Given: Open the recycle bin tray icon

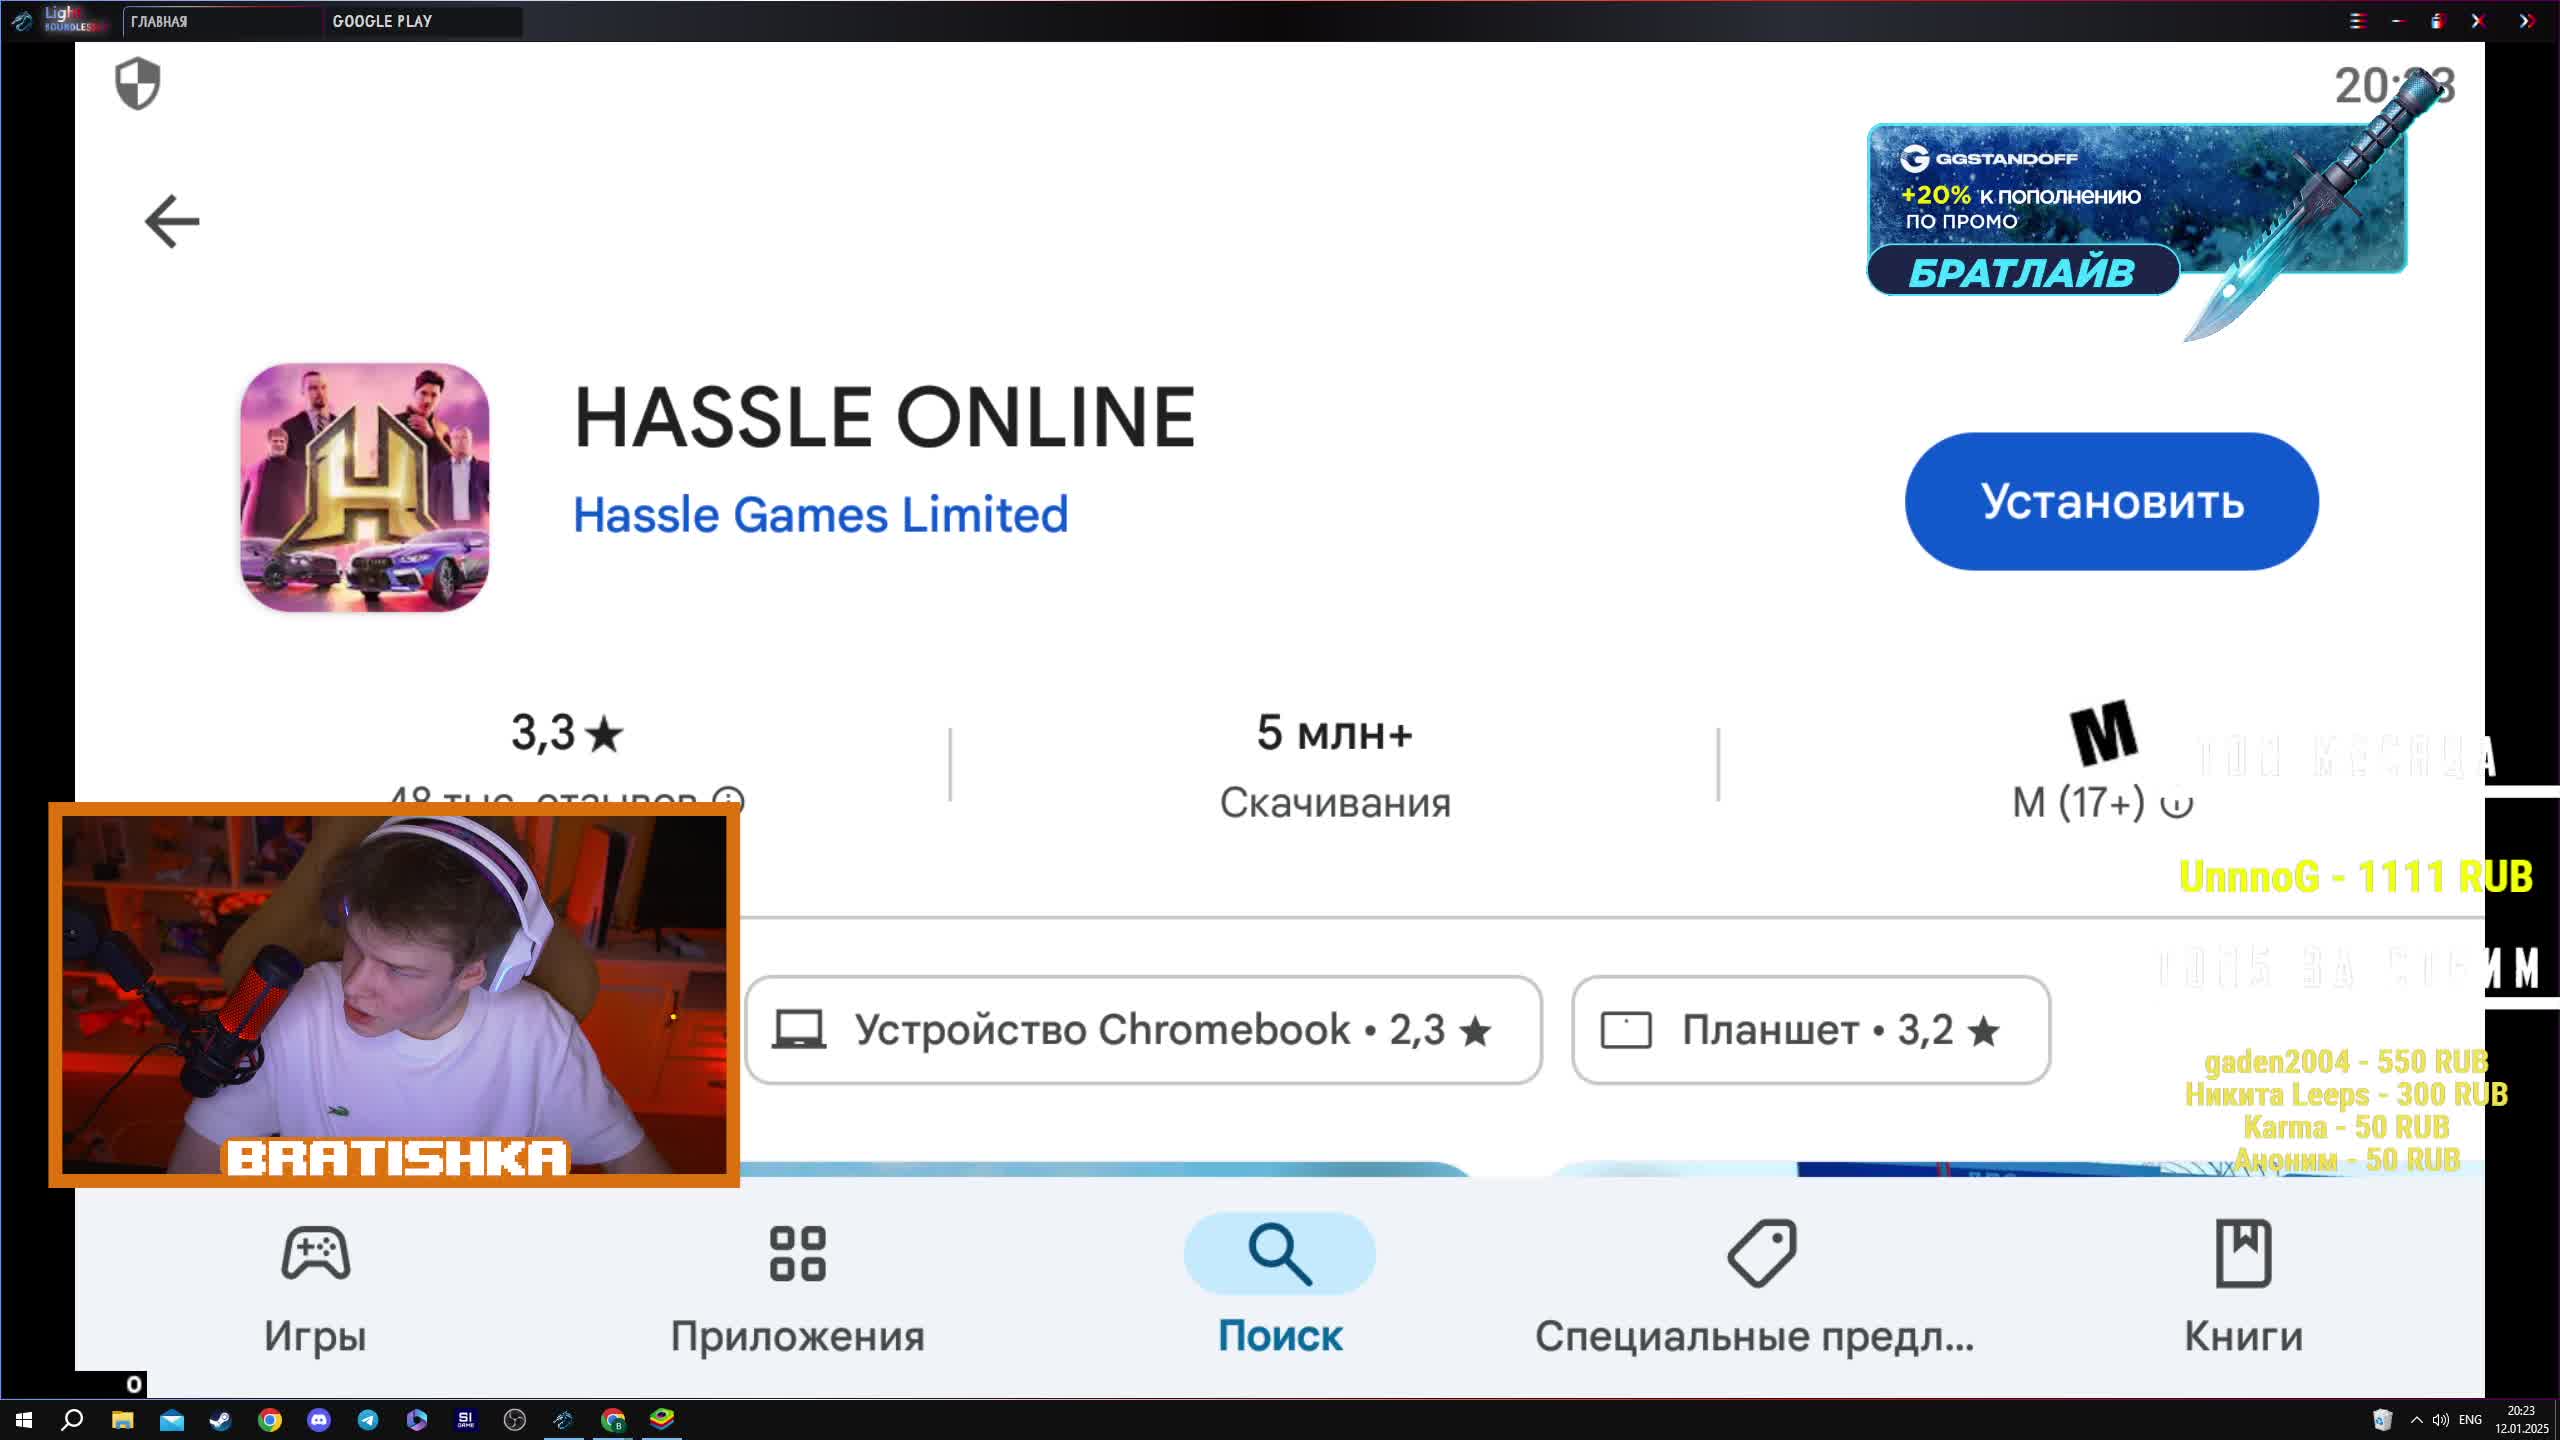Looking at the screenshot, I should tap(2383, 1420).
